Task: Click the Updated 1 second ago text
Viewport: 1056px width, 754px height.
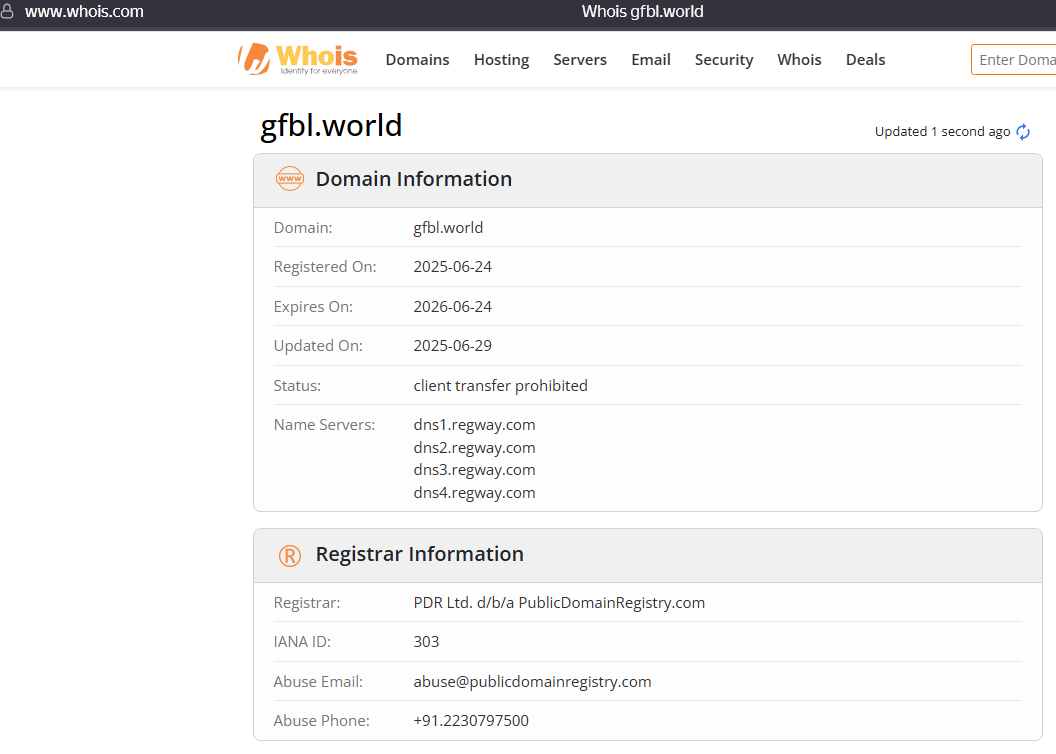Action: pyautogui.click(x=942, y=132)
